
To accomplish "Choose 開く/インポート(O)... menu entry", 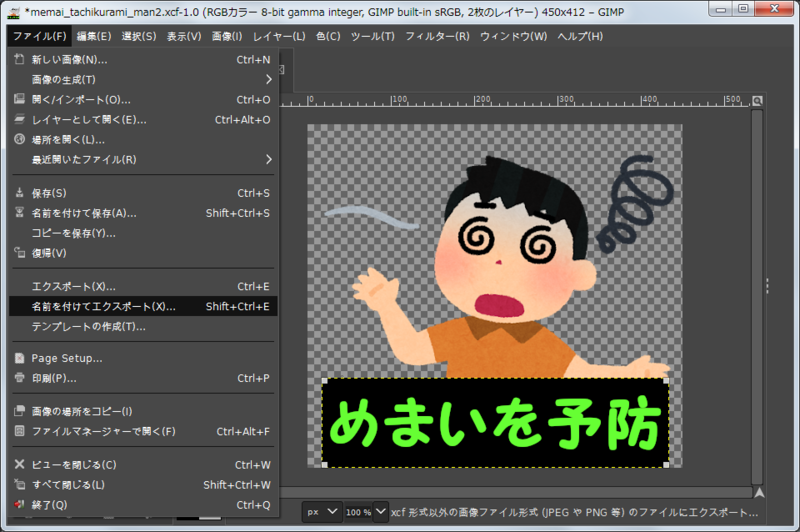I will (143, 99).
